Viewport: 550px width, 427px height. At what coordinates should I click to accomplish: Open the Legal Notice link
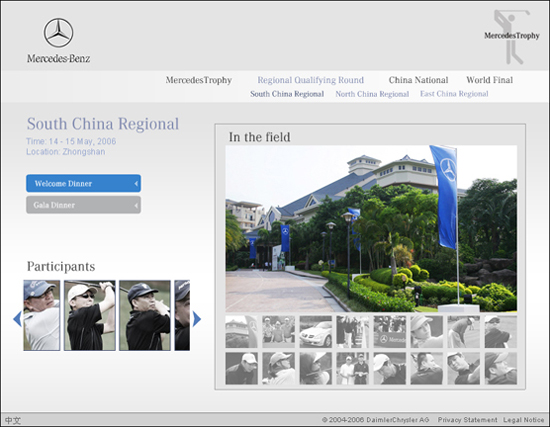[523, 420]
